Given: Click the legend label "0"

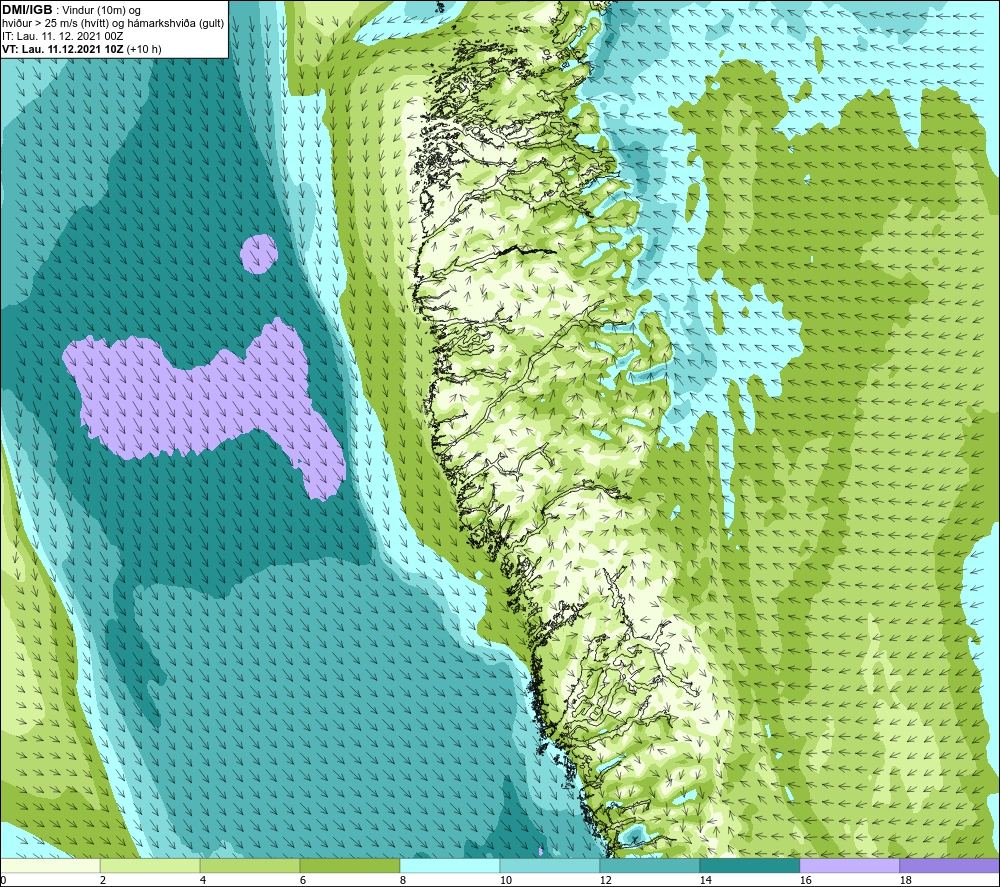Looking at the screenshot, I should pos(3,880).
